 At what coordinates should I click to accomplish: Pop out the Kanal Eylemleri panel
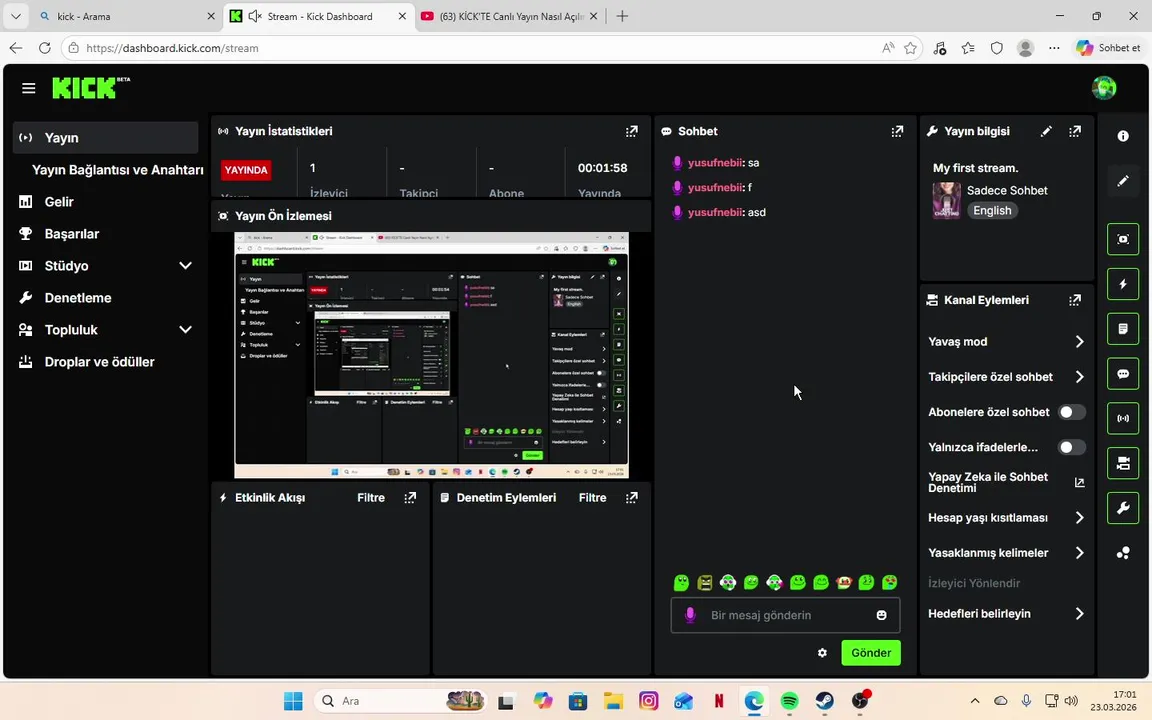click(1075, 300)
